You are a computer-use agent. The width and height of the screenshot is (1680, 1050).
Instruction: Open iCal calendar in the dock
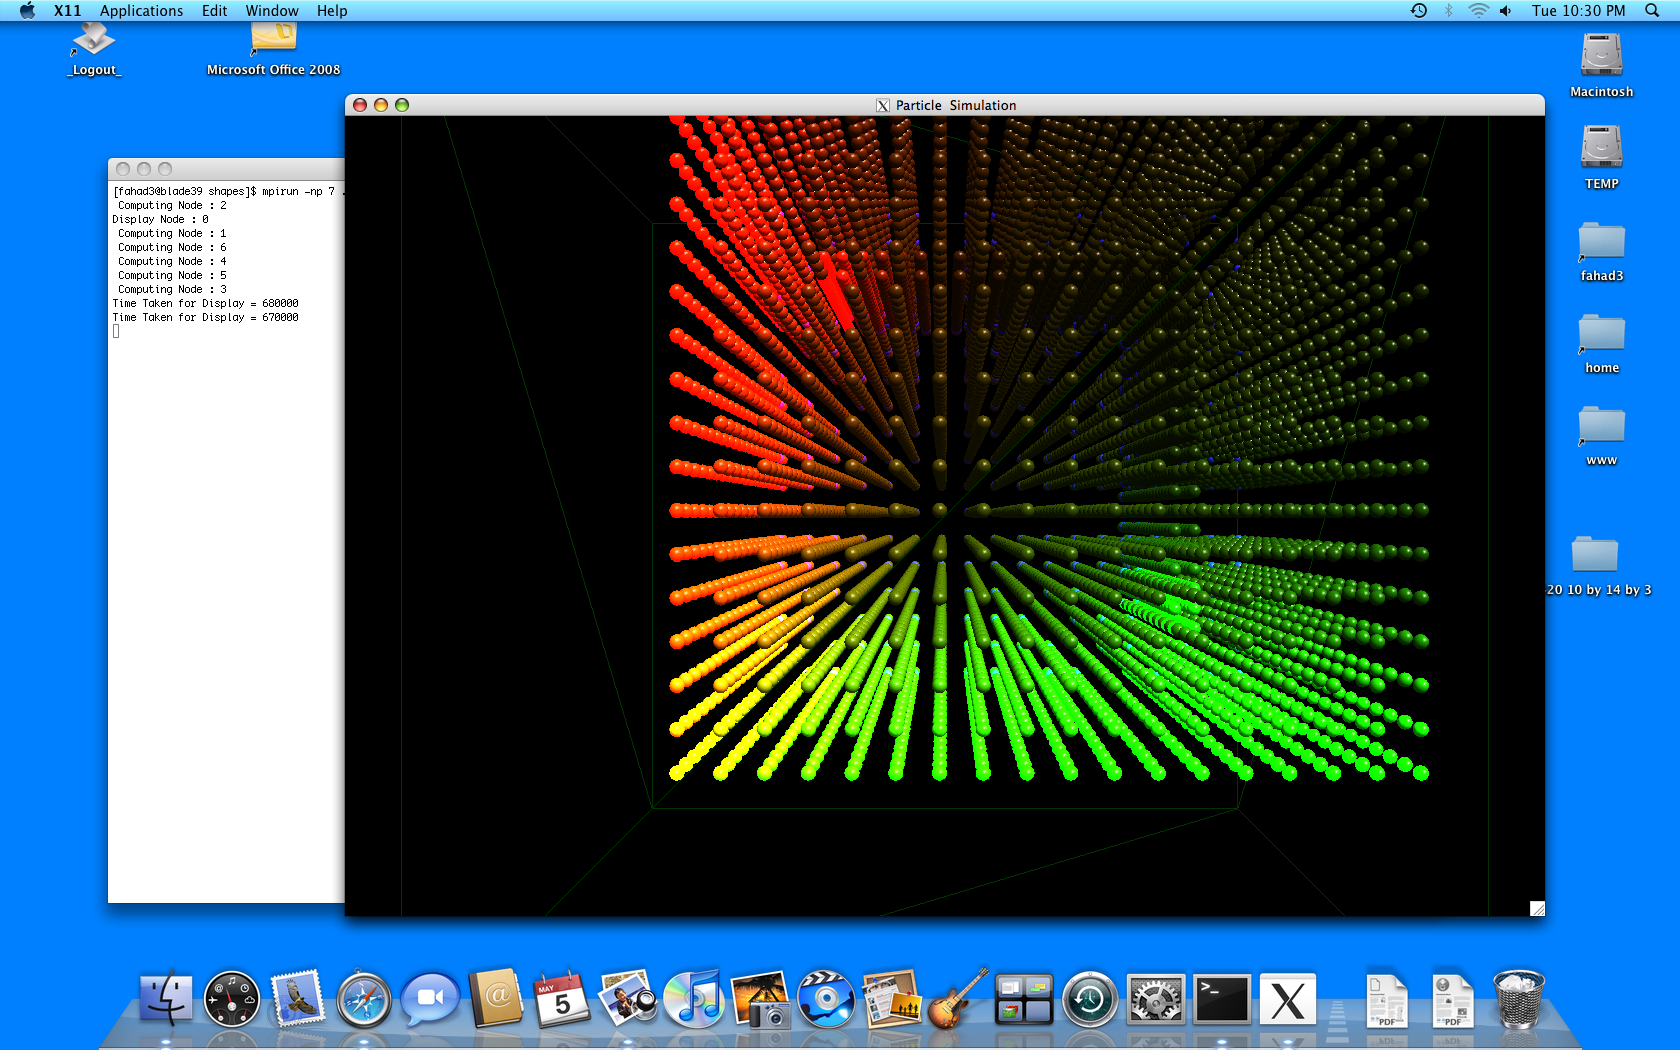(x=562, y=999)
